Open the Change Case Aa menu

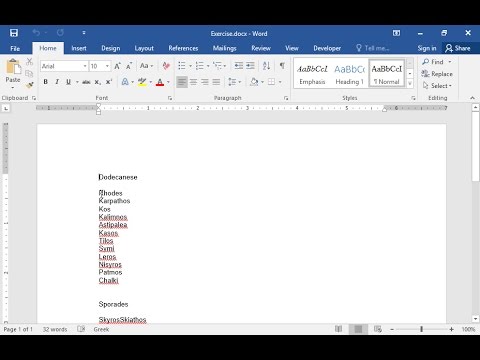coord(146,66)
